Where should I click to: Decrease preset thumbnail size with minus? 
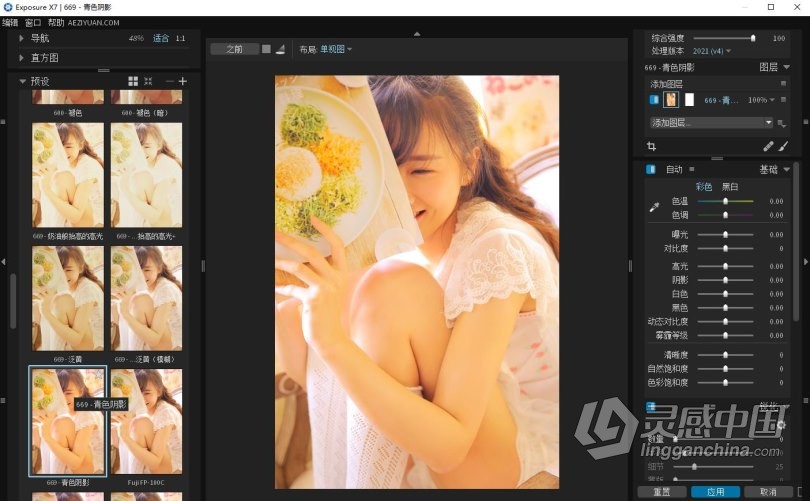(169, 81)
